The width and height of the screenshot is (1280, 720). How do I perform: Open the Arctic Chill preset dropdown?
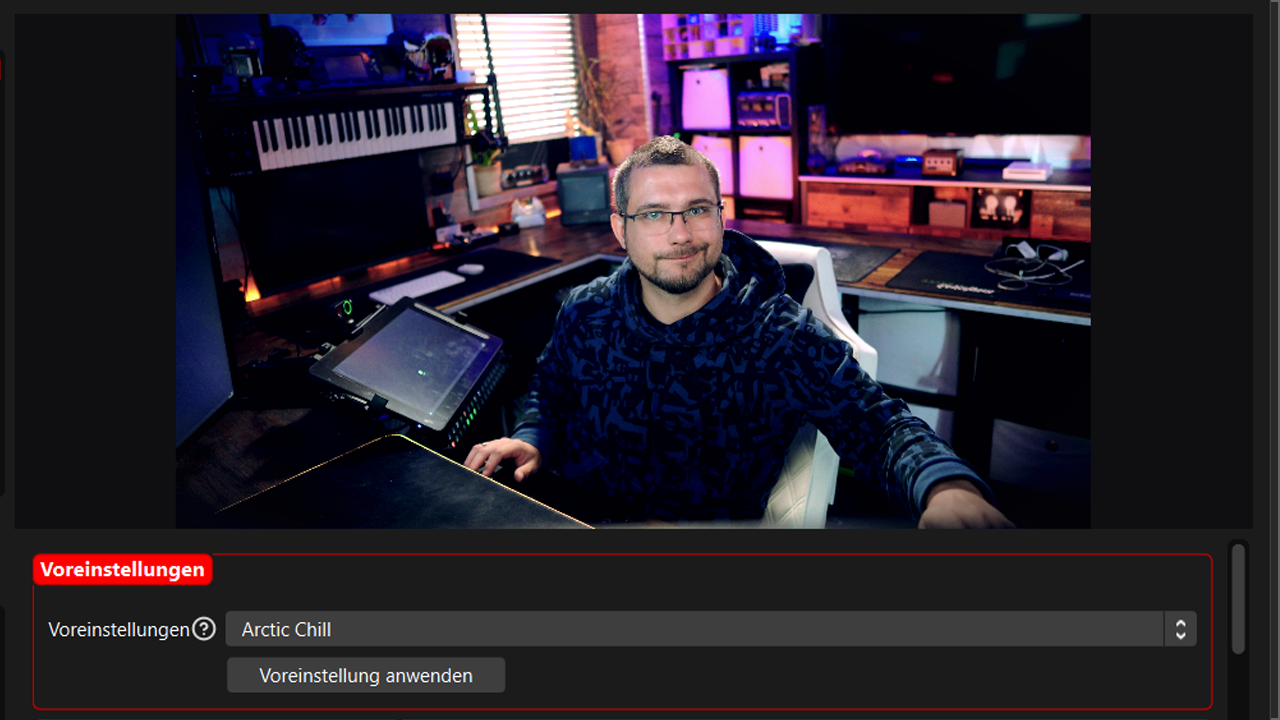coord(694,629)
